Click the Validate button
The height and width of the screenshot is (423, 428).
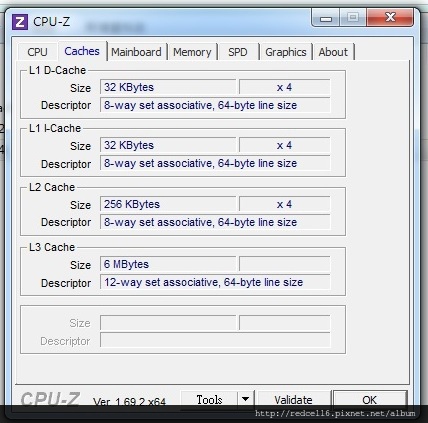pyautogui.click(x=293, y=400)
